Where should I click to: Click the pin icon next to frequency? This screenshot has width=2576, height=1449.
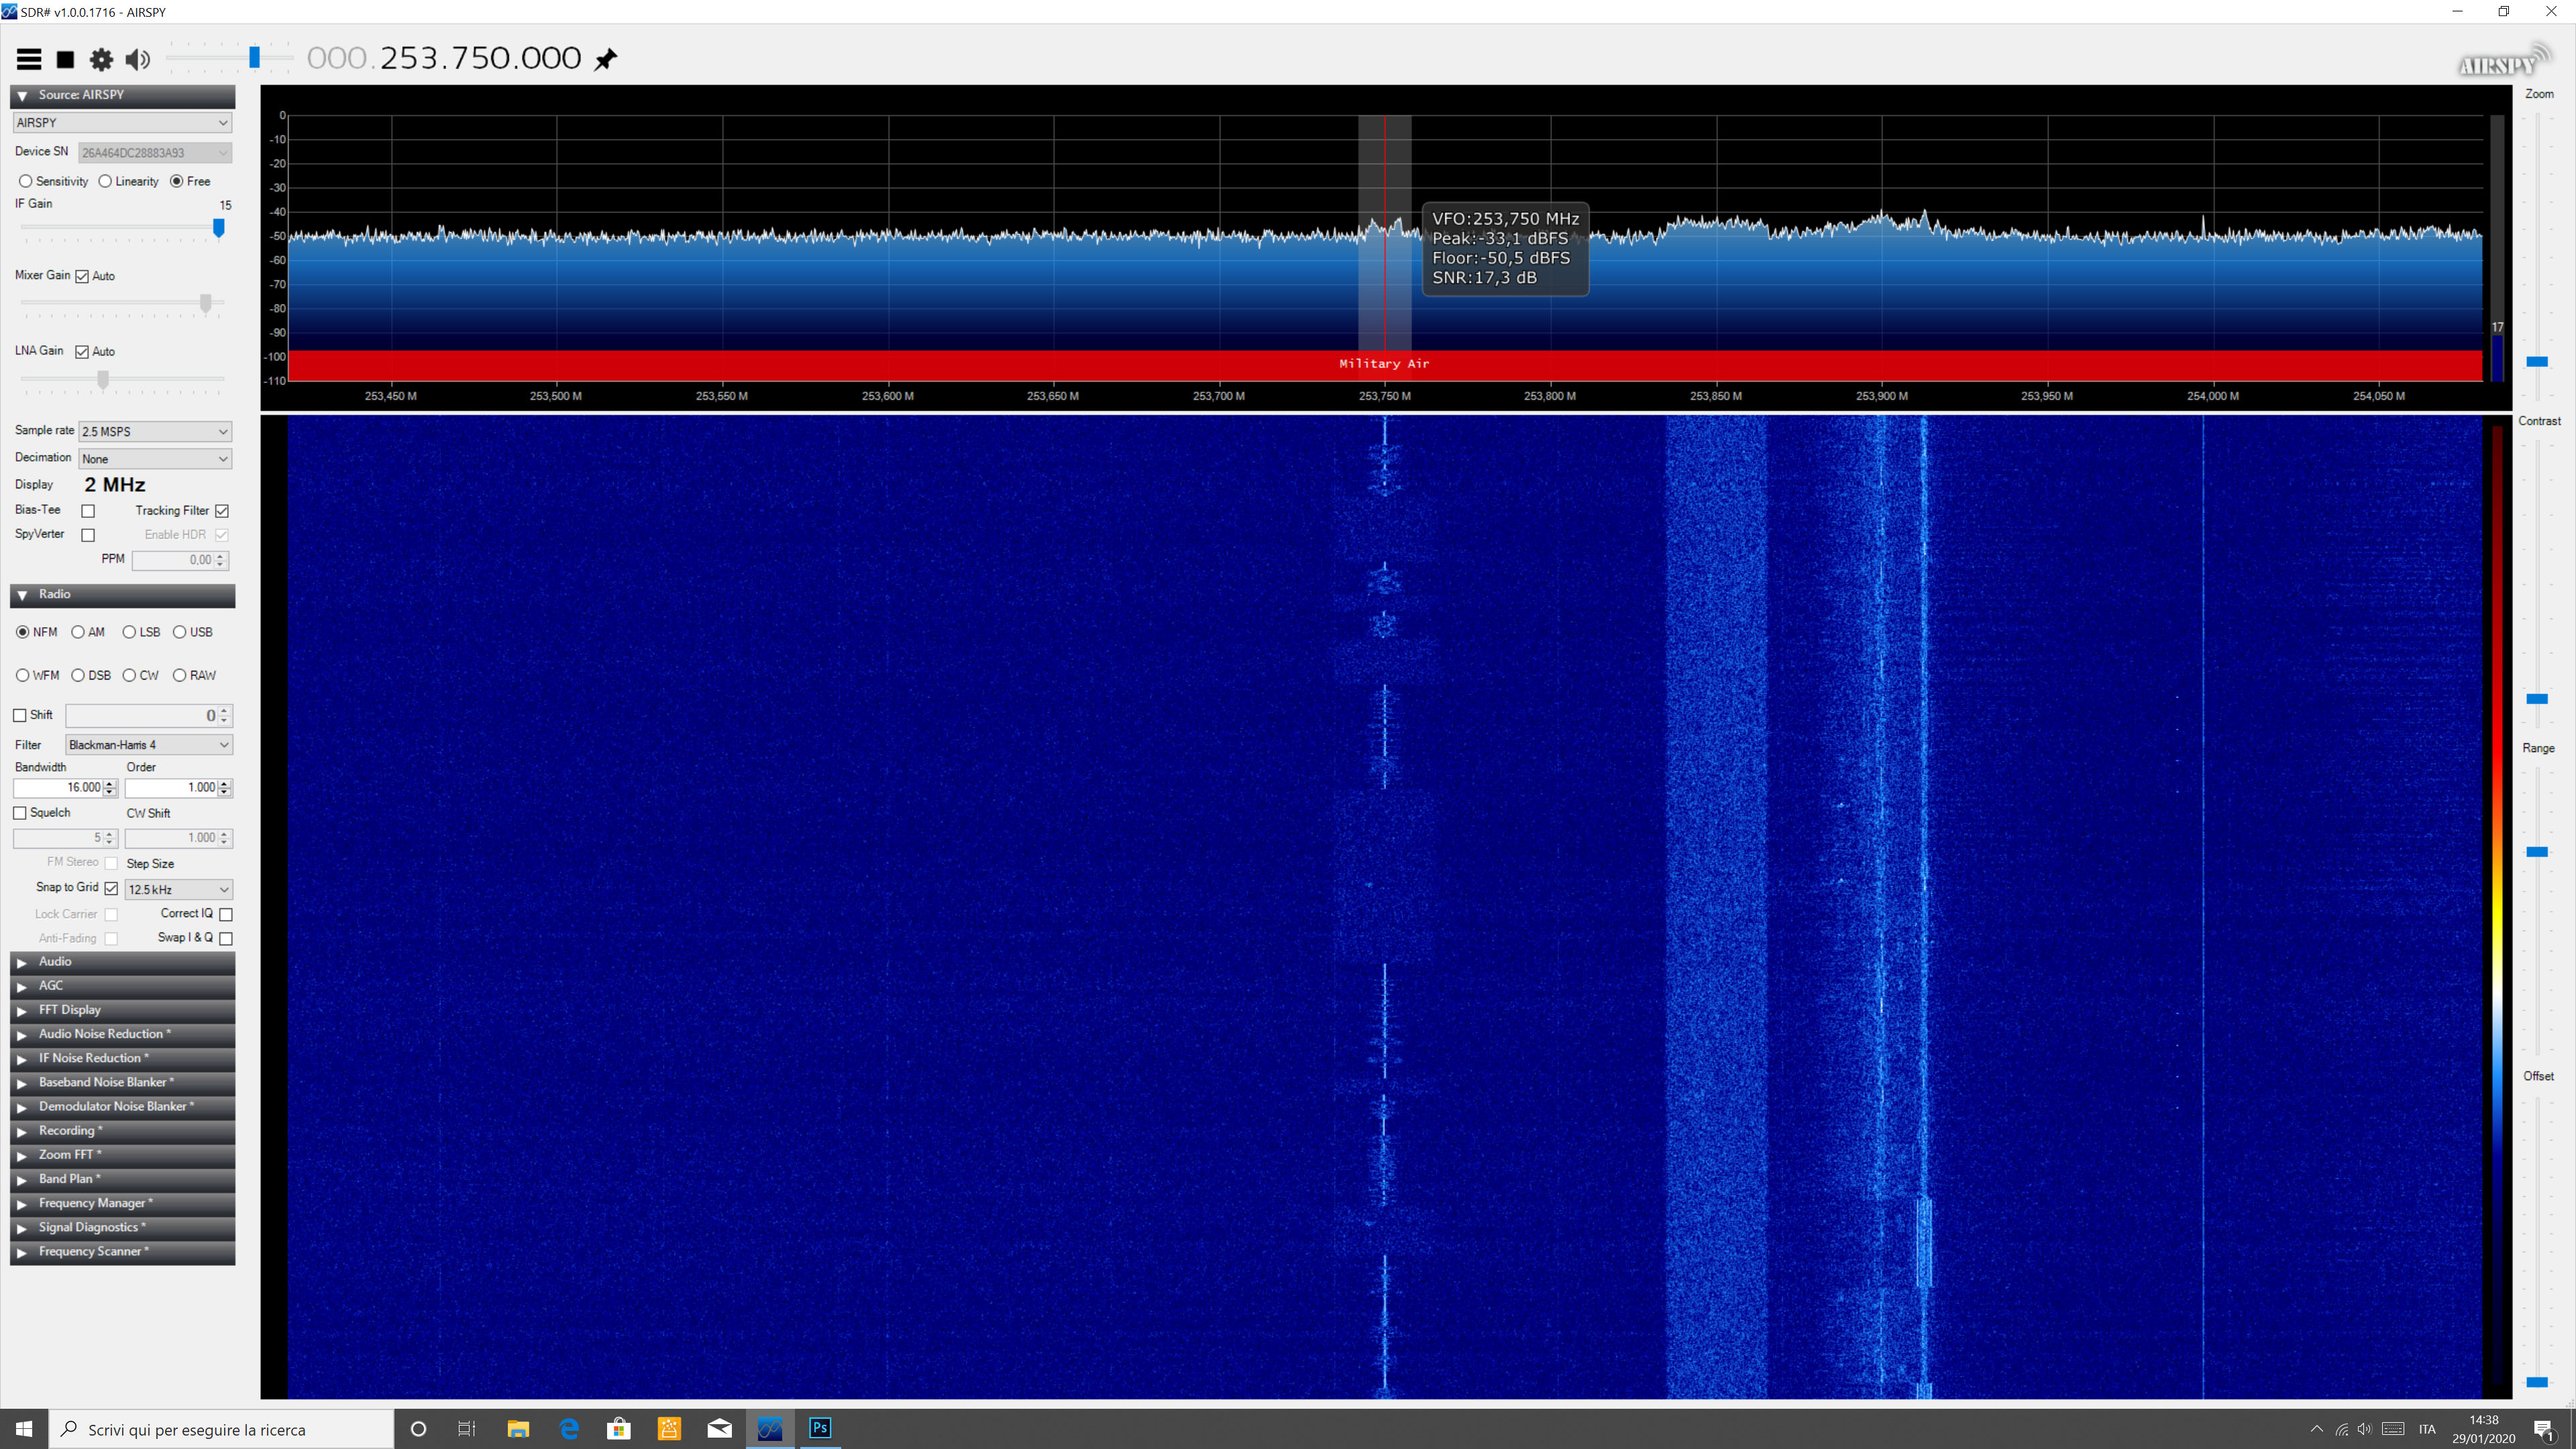click(605, 59)
